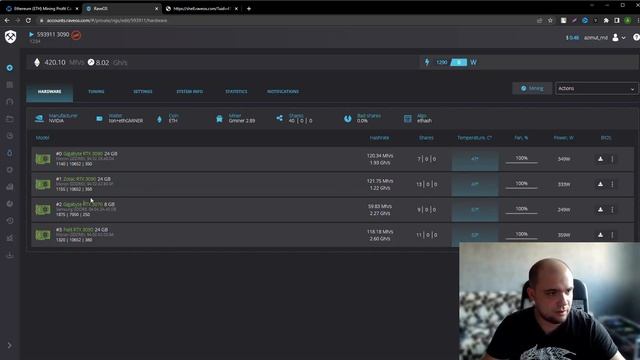Viewport: 640px width, 360px height.
Task: Click the wallet icon beside ton+ethGAINER
Action: (x=99, y=118)
